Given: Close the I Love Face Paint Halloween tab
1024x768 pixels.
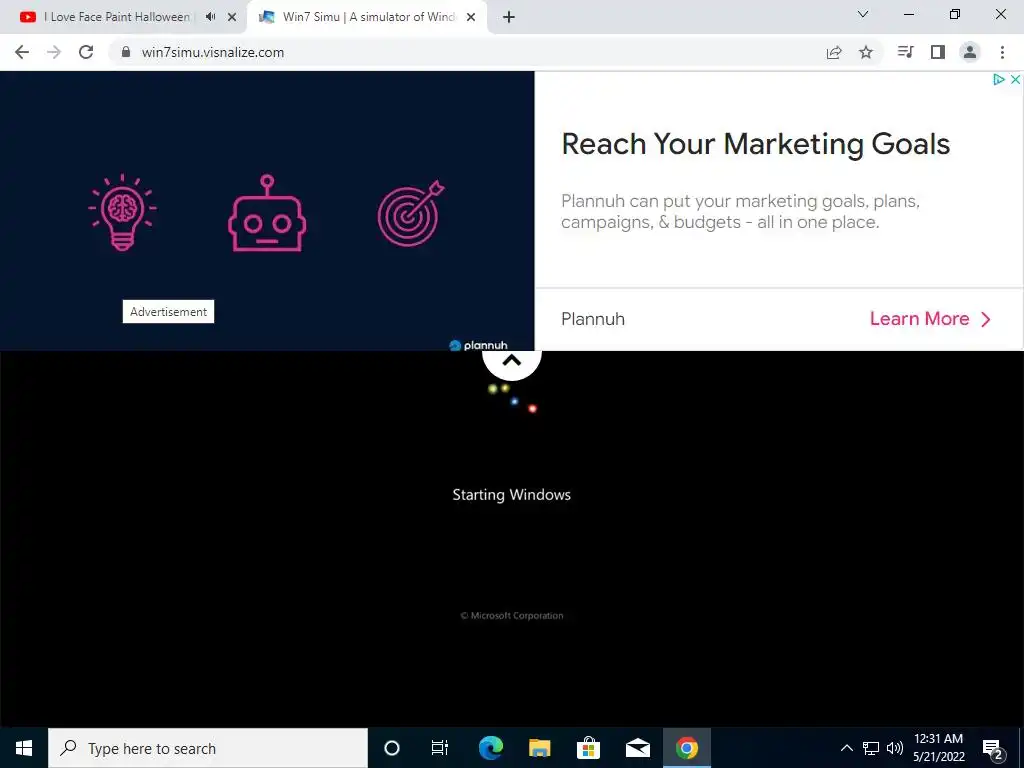Looking at the screenshot, I should 232,17.
